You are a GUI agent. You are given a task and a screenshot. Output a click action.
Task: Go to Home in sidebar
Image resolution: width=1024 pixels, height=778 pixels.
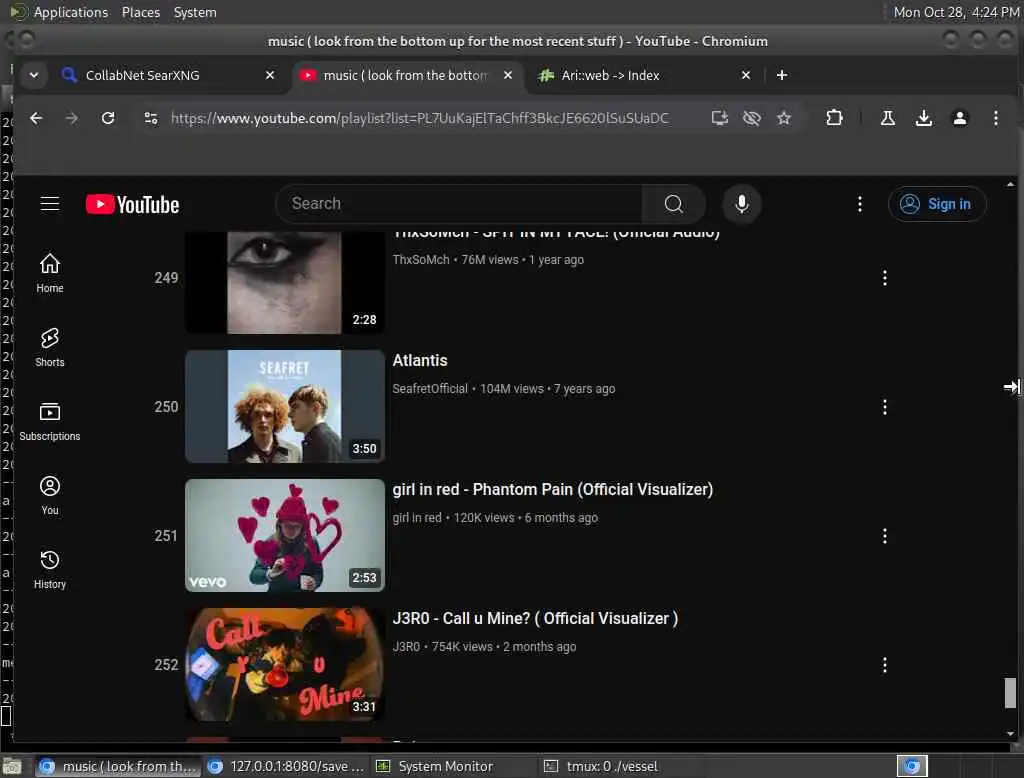(50, 273)
